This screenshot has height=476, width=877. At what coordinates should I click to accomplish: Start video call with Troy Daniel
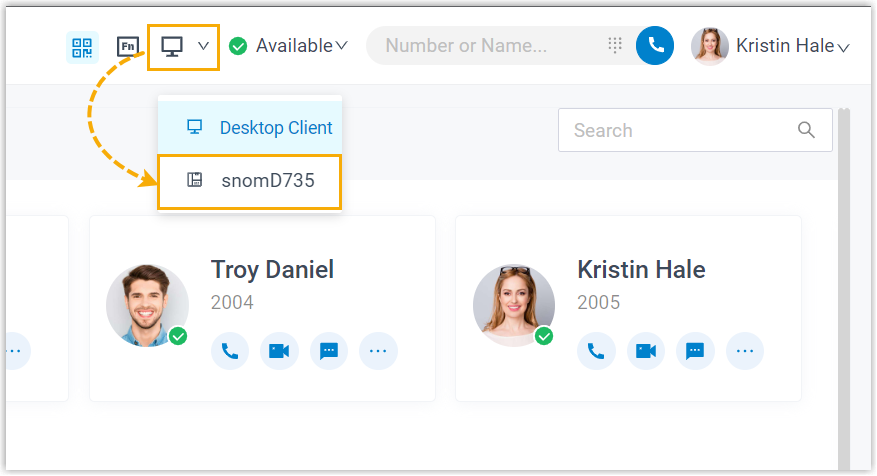click(x=279, y=351)
